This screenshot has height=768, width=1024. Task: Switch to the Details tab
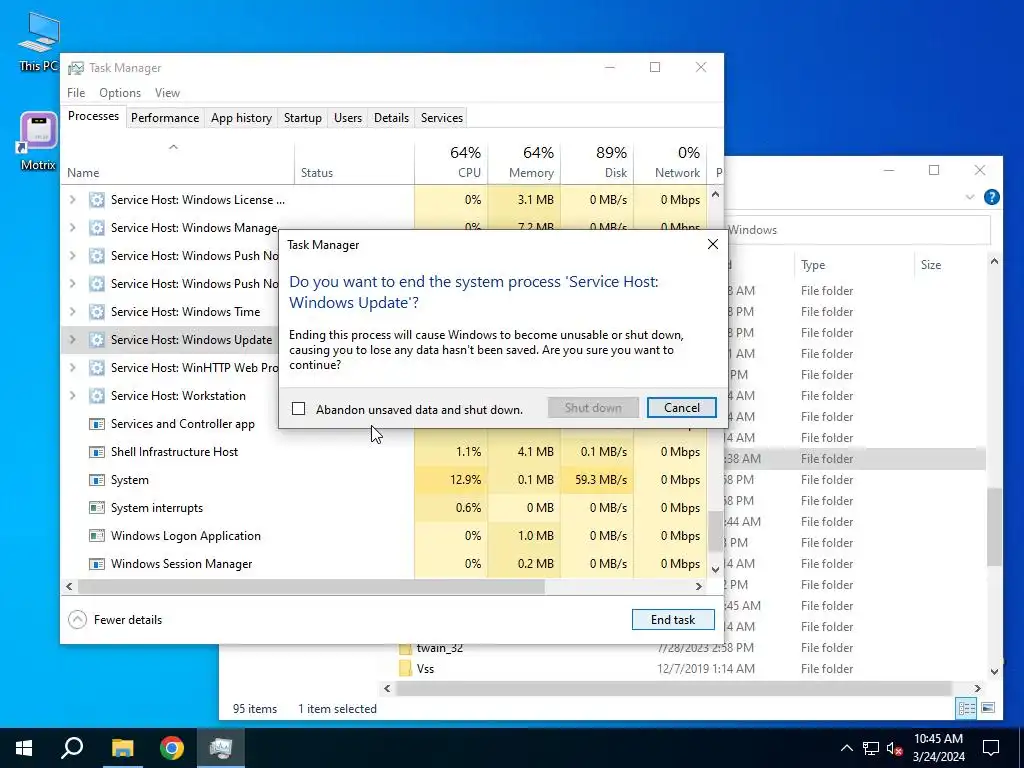point(391,118)
